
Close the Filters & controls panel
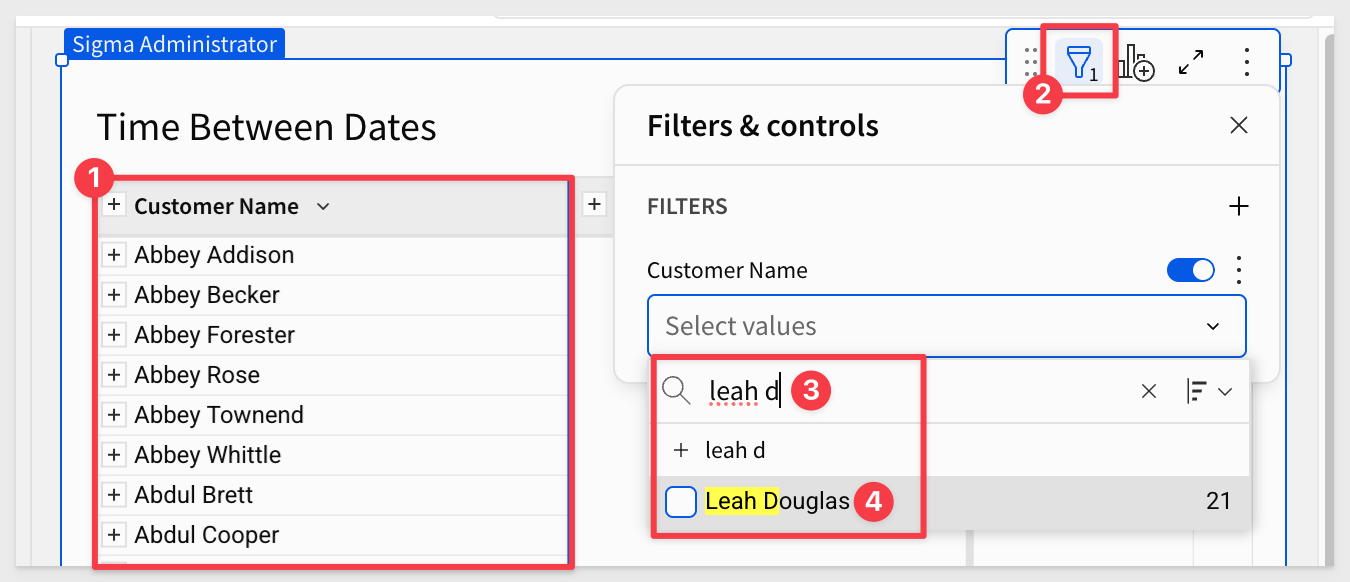pyautogui.click(x=1238, y=126)
